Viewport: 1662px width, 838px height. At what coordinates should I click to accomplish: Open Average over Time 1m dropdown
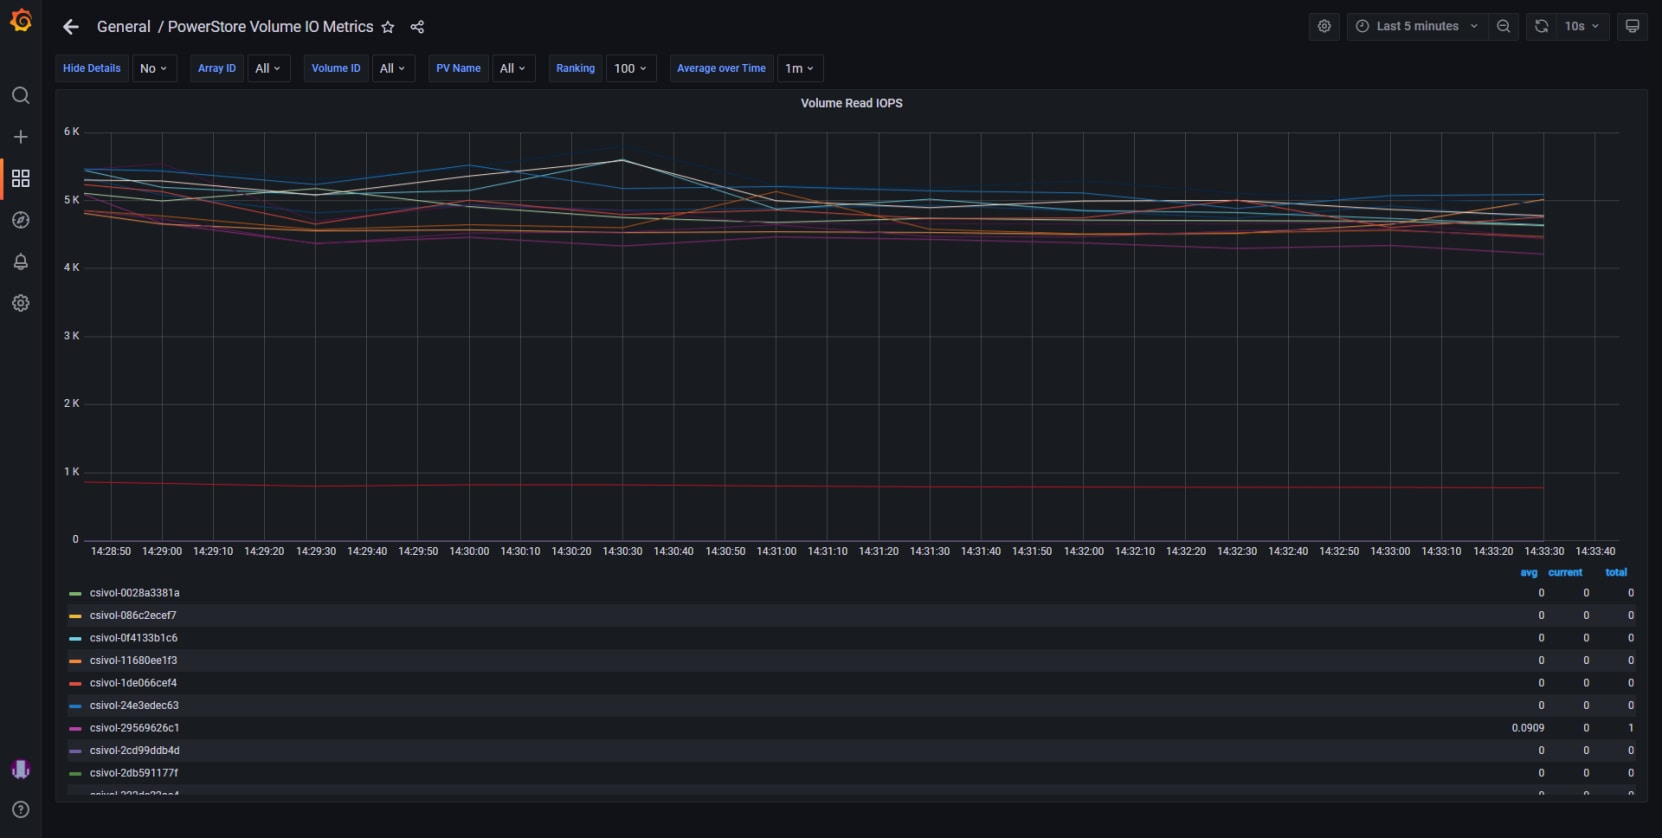[x=800, y=68]
